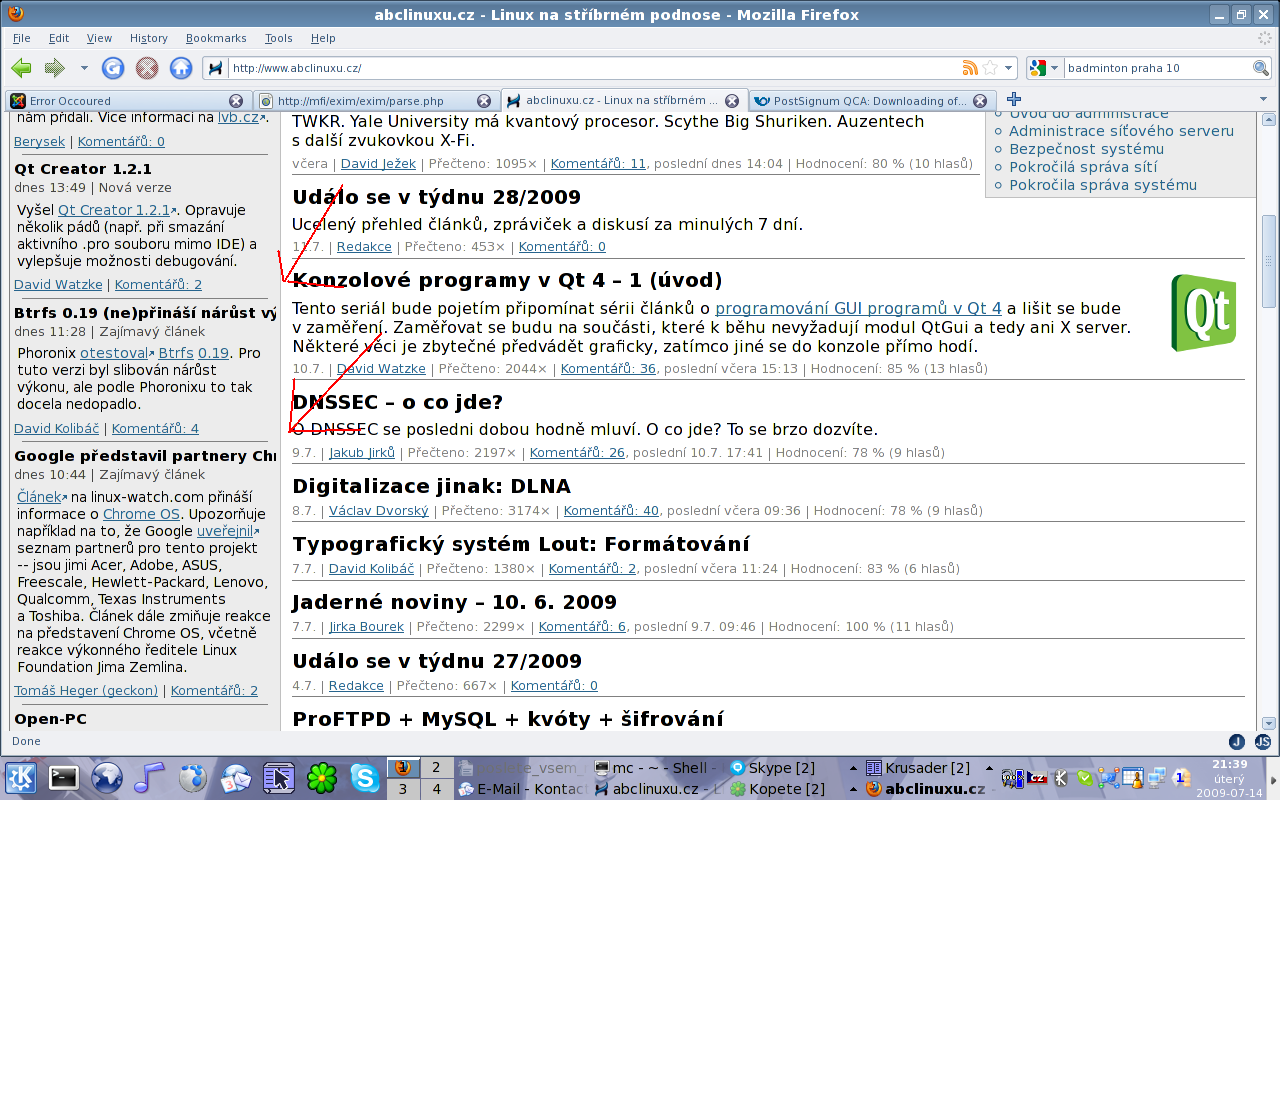This screenshot has height=1120, width=1280.
Task: Launch the globe web browser icon in the panel
Action: point(107,778)
